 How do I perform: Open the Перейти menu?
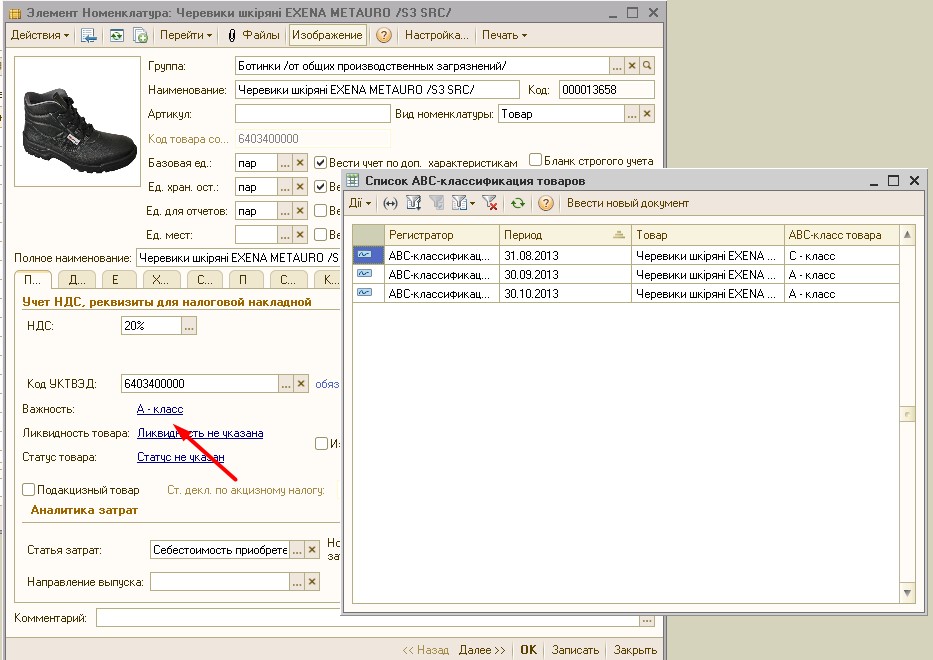pos(187,35)
